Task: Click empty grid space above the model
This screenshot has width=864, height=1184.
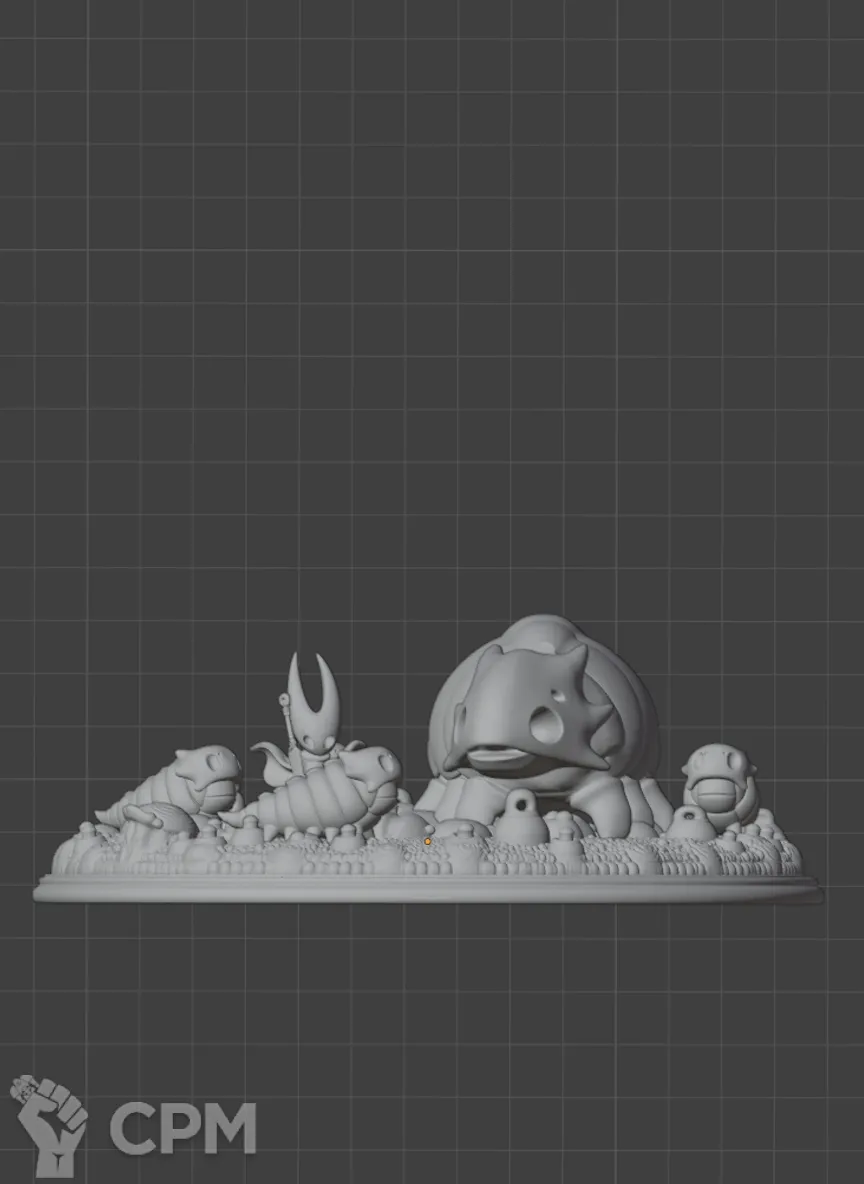Action: (430, 300)
